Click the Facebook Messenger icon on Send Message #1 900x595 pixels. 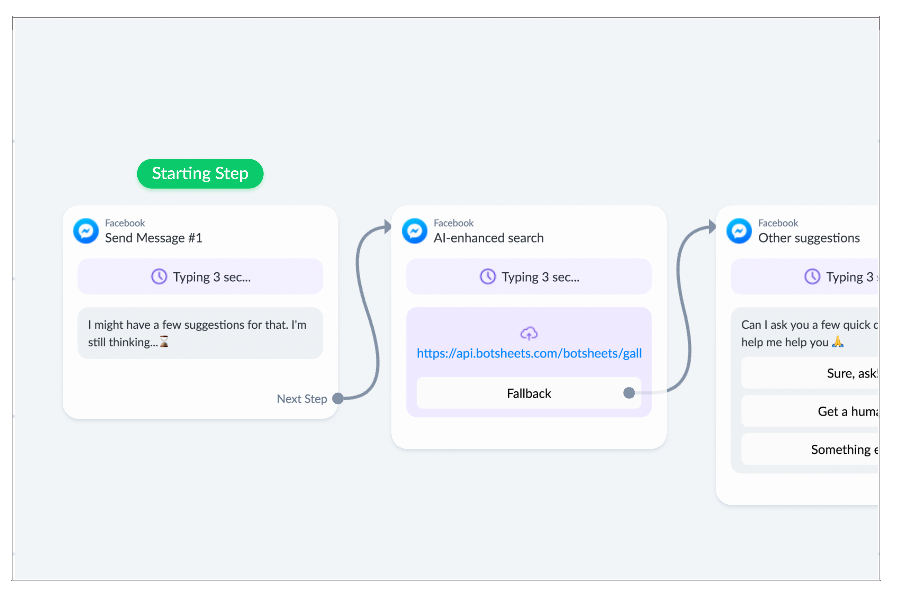point(86,231)
